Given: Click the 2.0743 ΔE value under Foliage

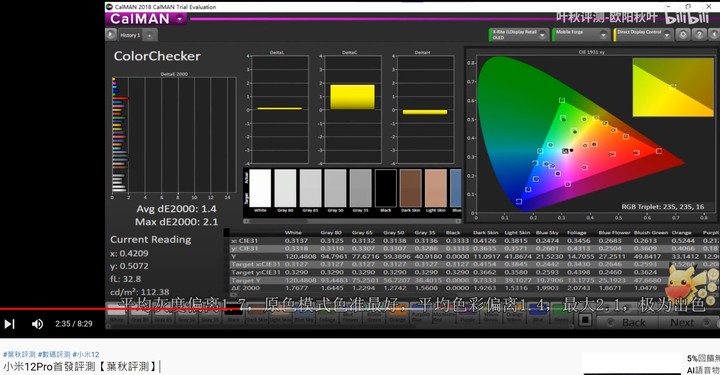Looking at the screenshot, I should point(578,288).
